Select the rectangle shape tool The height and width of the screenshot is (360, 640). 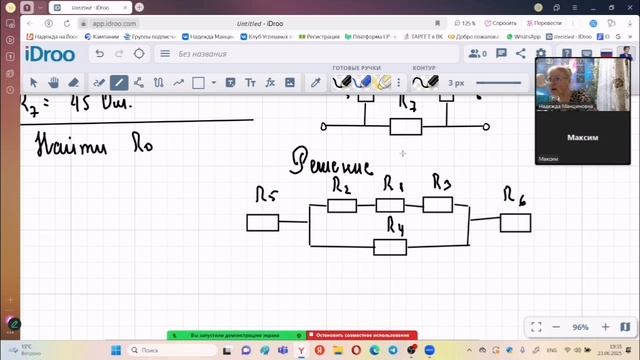click(198, 83)
